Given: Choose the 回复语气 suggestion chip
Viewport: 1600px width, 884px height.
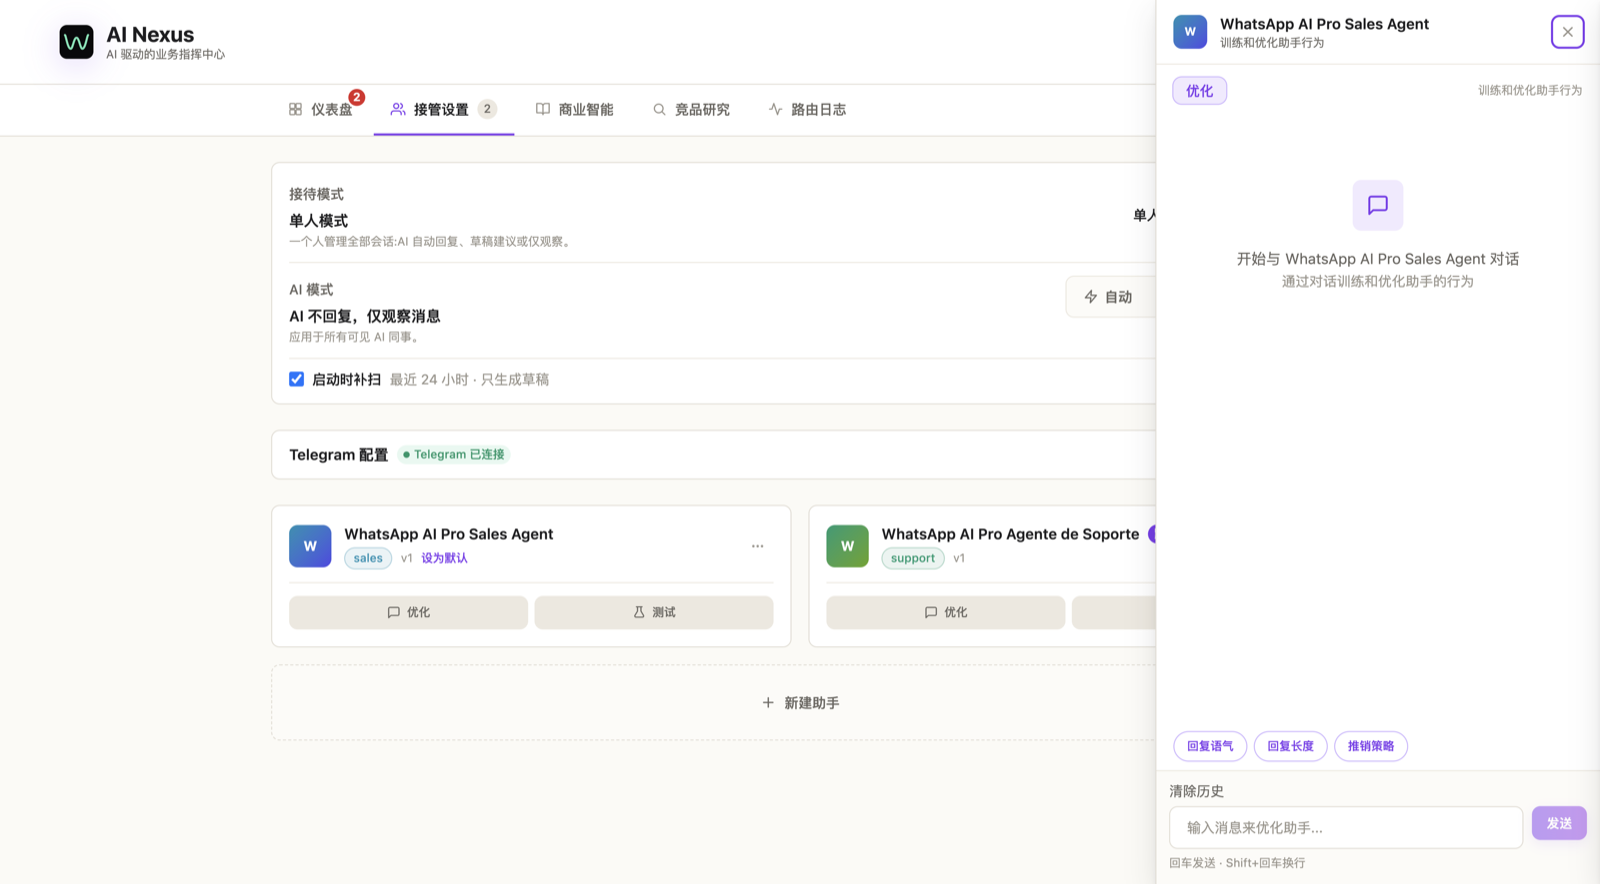Looking at the screenshot, I should tap(1210, 746).
